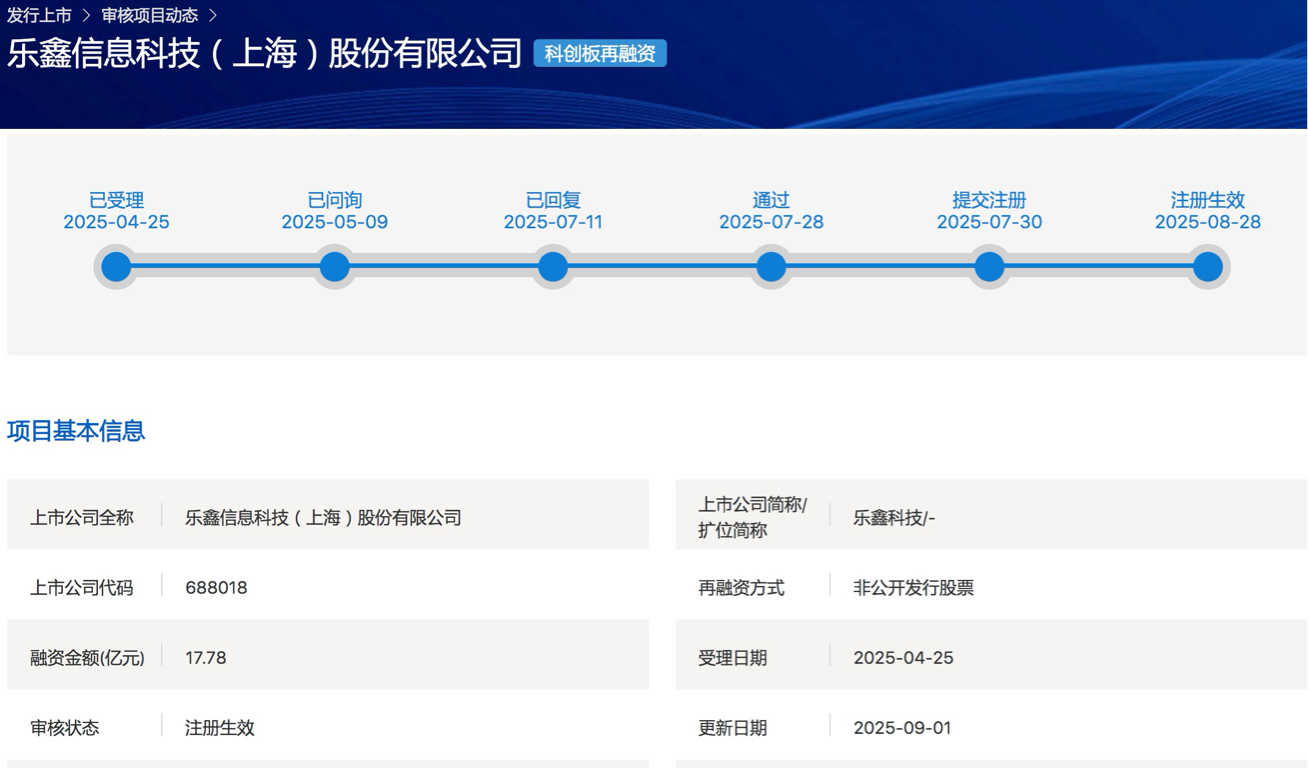The image size is (1308, 768).
Task: Click the 通过 timeline node circle
Action: pyautogui.click(x=771, y=267)
